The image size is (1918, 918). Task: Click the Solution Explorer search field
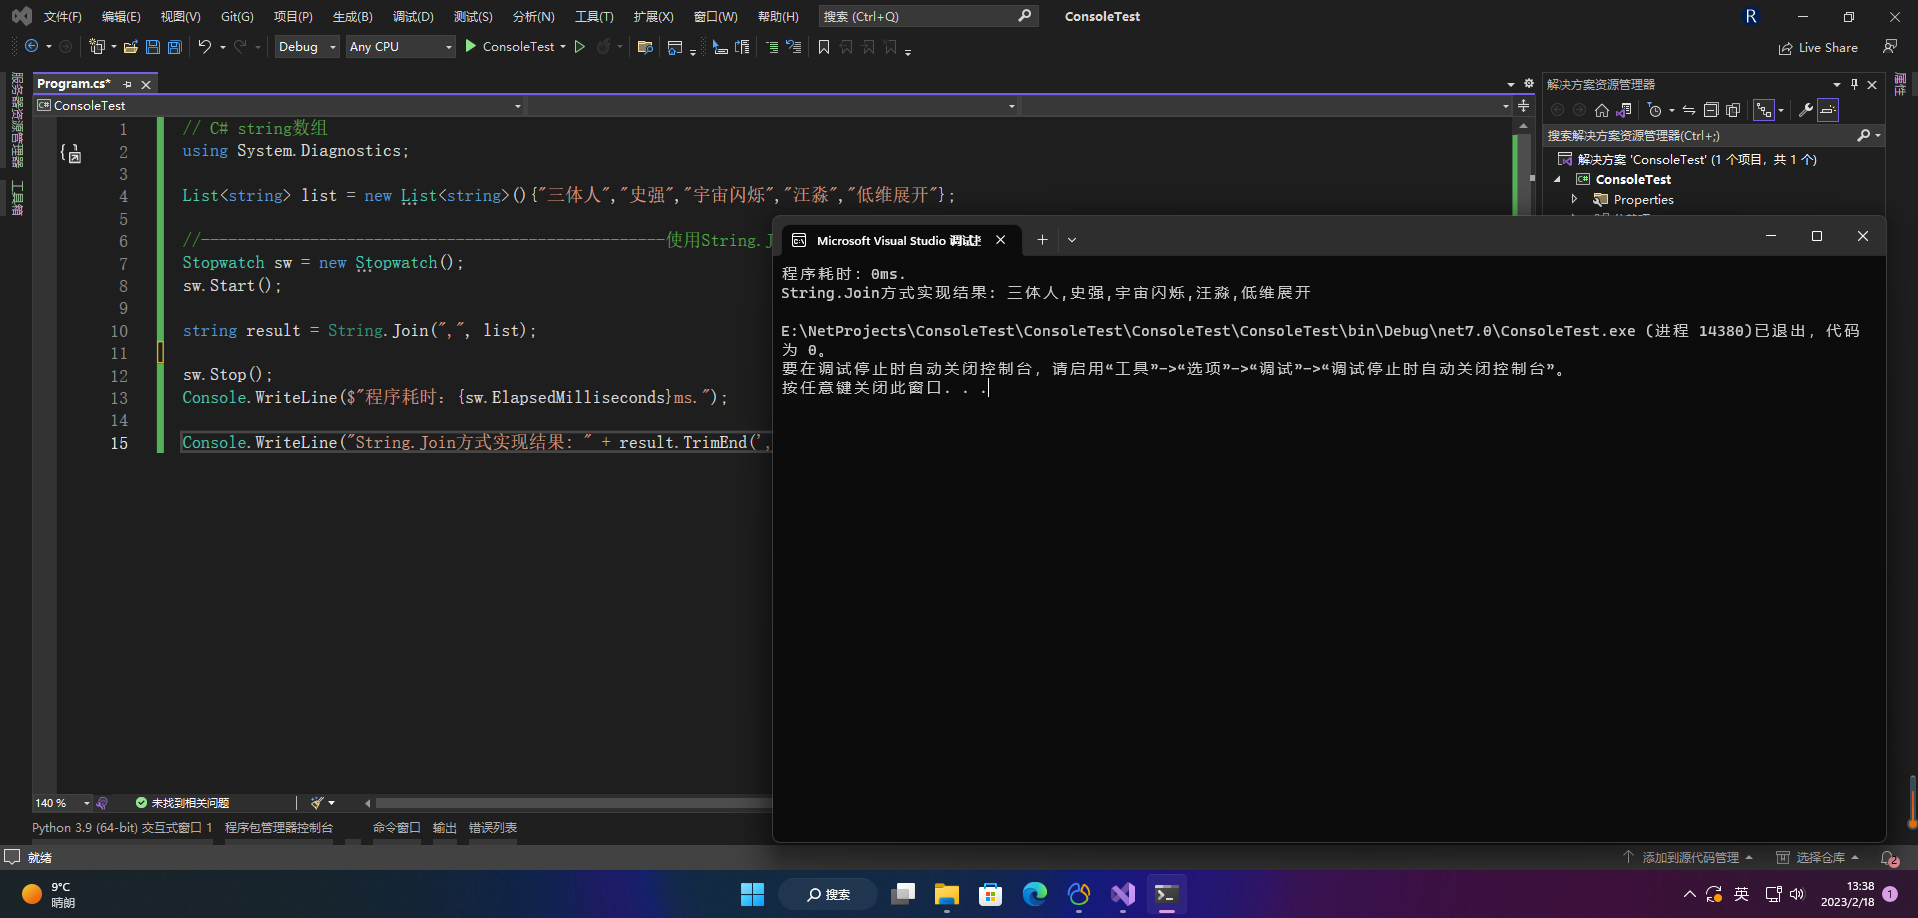[1714, 136]
